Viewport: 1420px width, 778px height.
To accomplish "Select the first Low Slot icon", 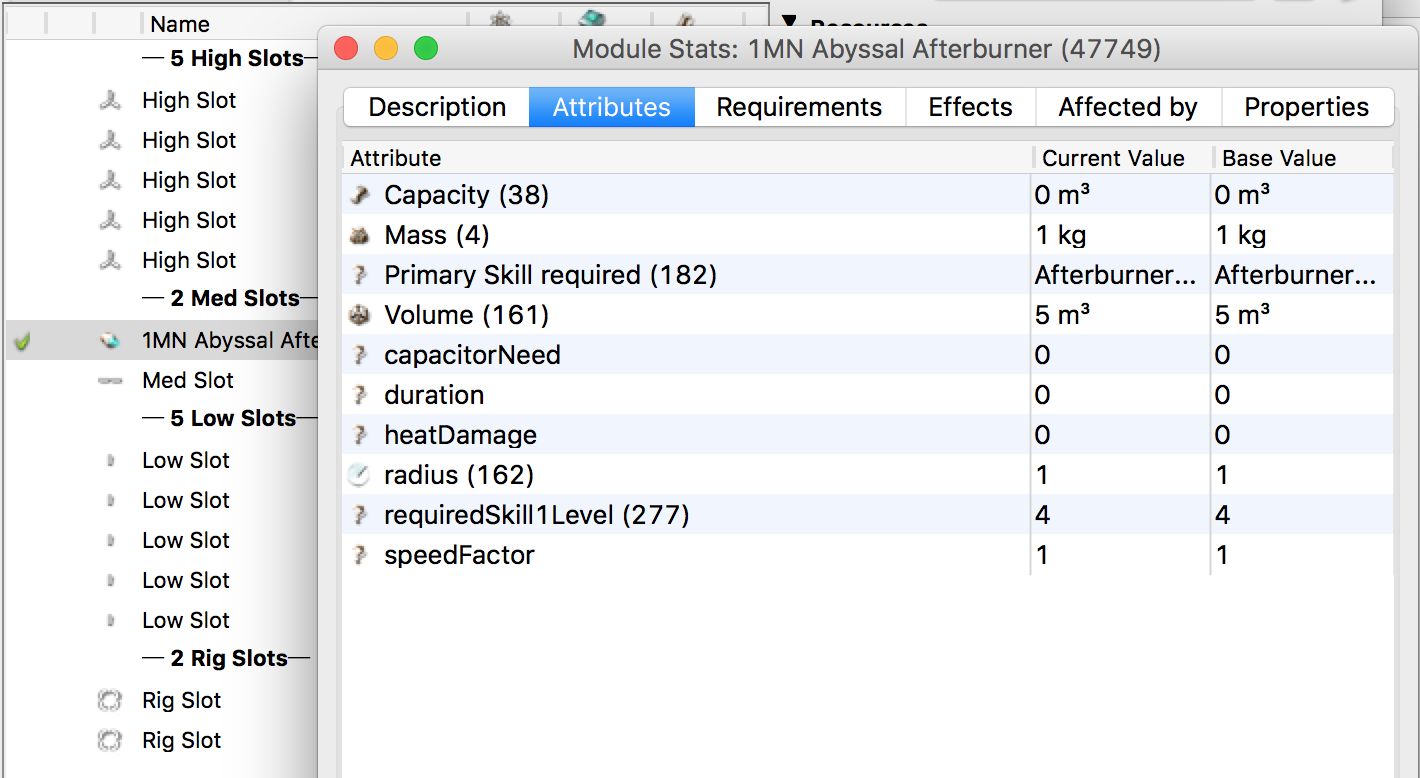I will click(110, 460).
